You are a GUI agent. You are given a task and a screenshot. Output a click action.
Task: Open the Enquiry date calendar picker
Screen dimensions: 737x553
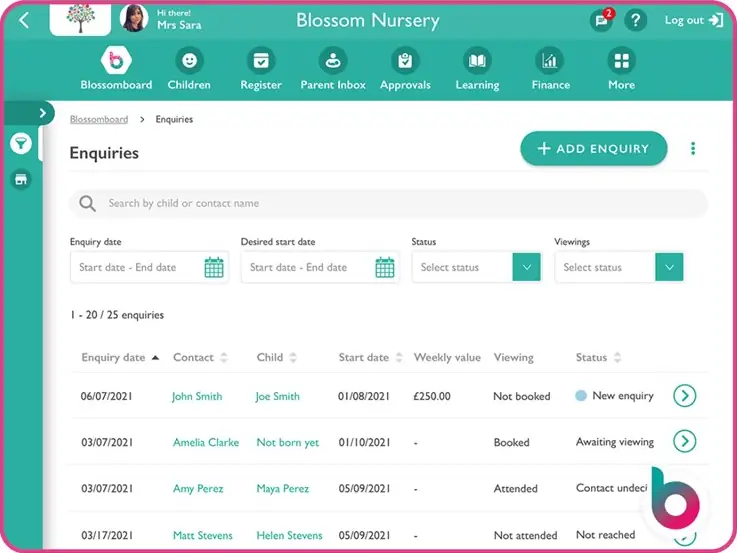point(214,267)
